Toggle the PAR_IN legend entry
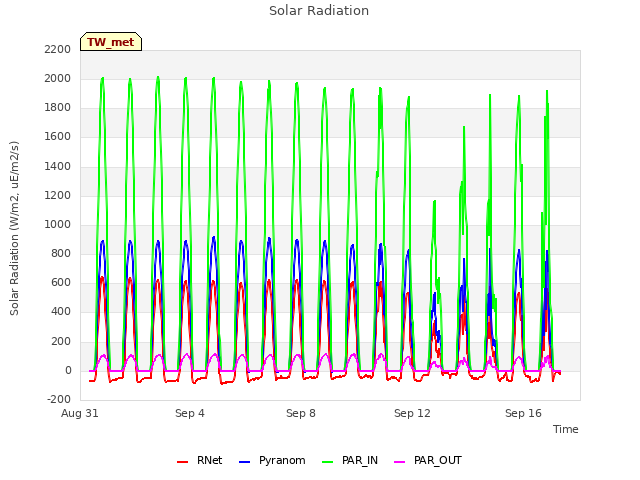Screen dimensions: 640x480 coord(350,460)
